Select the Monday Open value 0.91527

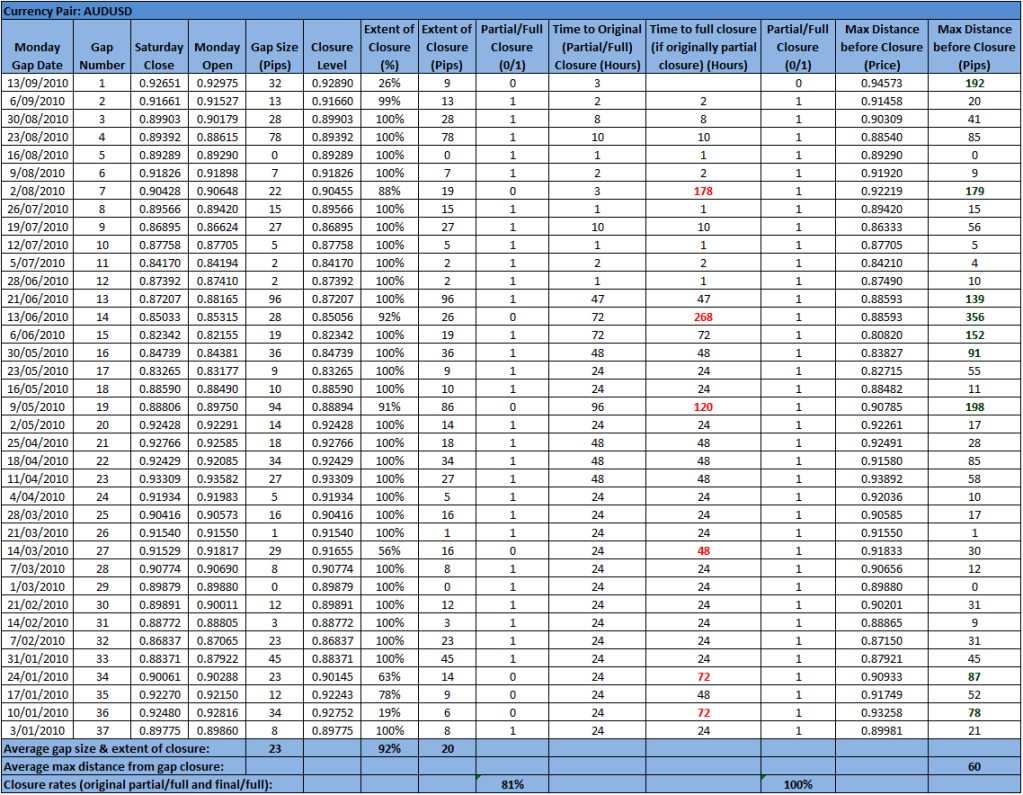coord(217,101)
